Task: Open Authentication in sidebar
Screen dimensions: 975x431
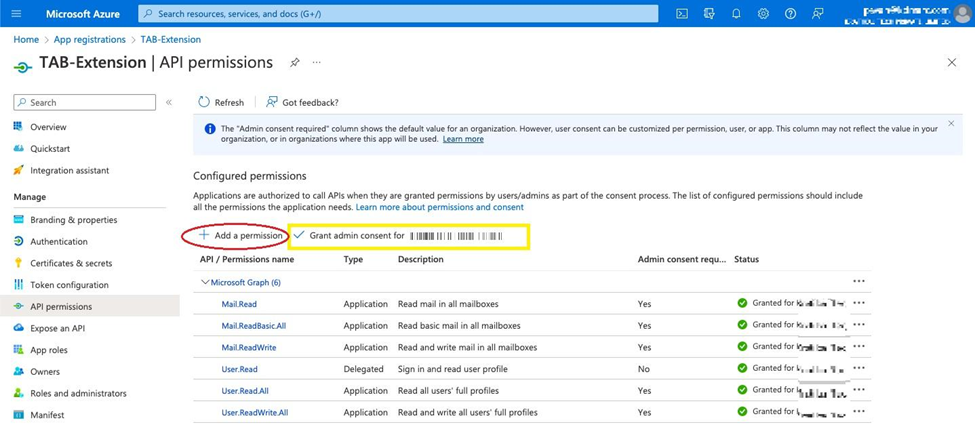Action: (59, 241)
